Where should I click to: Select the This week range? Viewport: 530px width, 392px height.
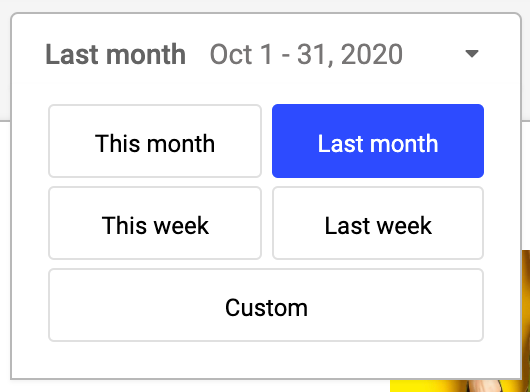tap(155, 223)
